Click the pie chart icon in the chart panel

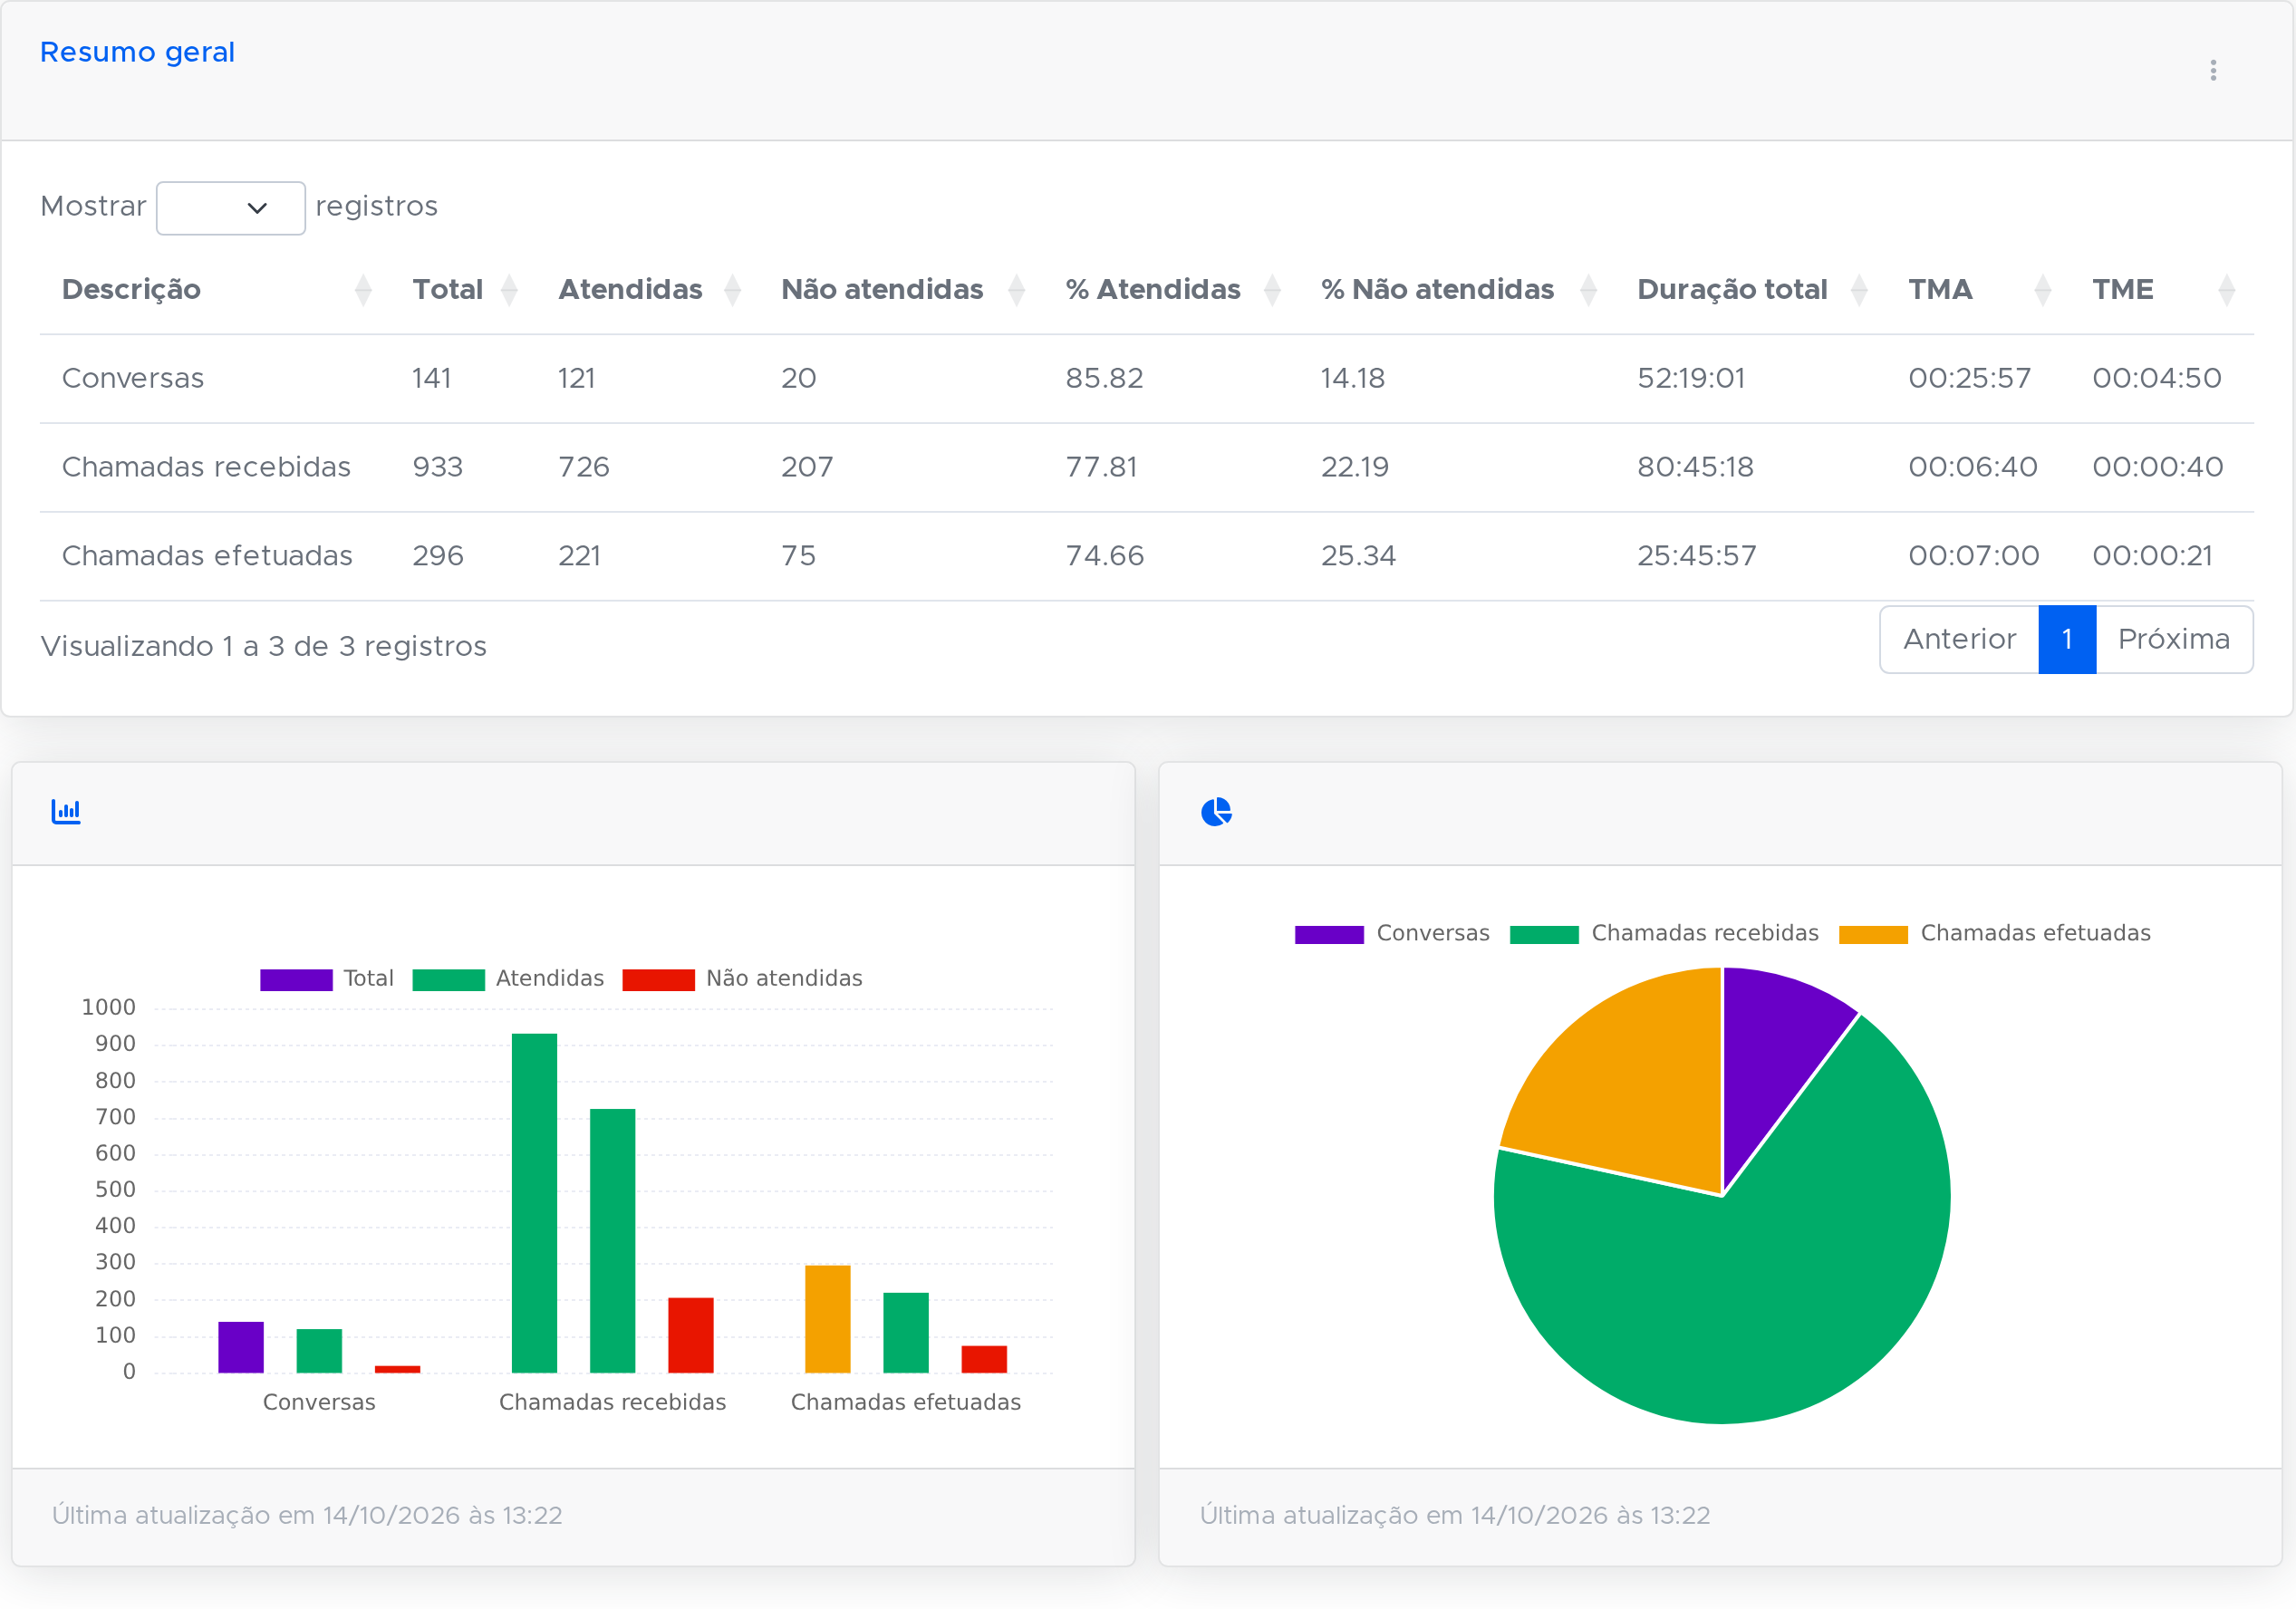1216,812
